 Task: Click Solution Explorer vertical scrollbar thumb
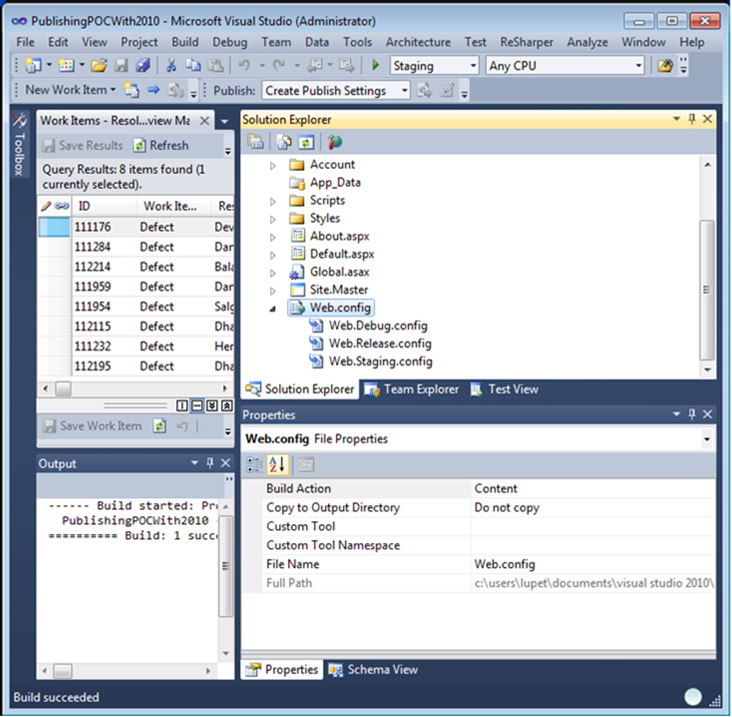(707, 290)
